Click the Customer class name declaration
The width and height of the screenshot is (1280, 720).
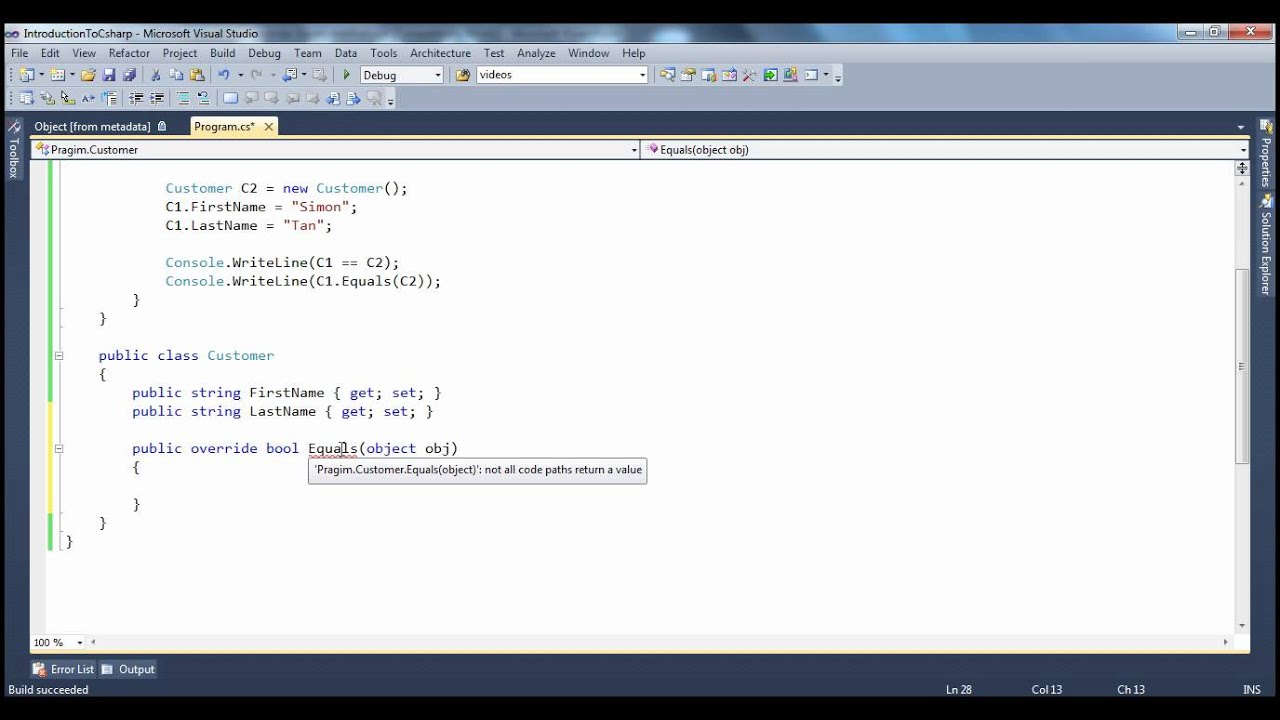[x=240, y=356]
